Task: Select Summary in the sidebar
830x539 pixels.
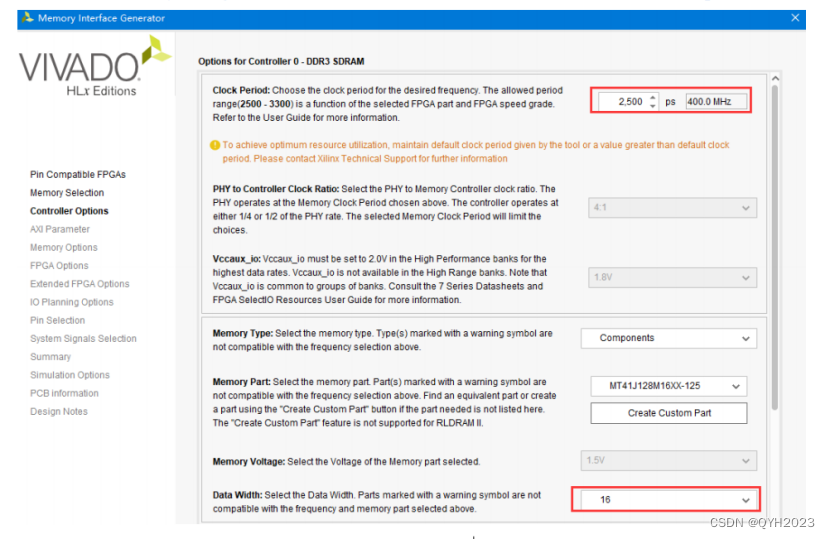Action: click(x=50, y=357)
